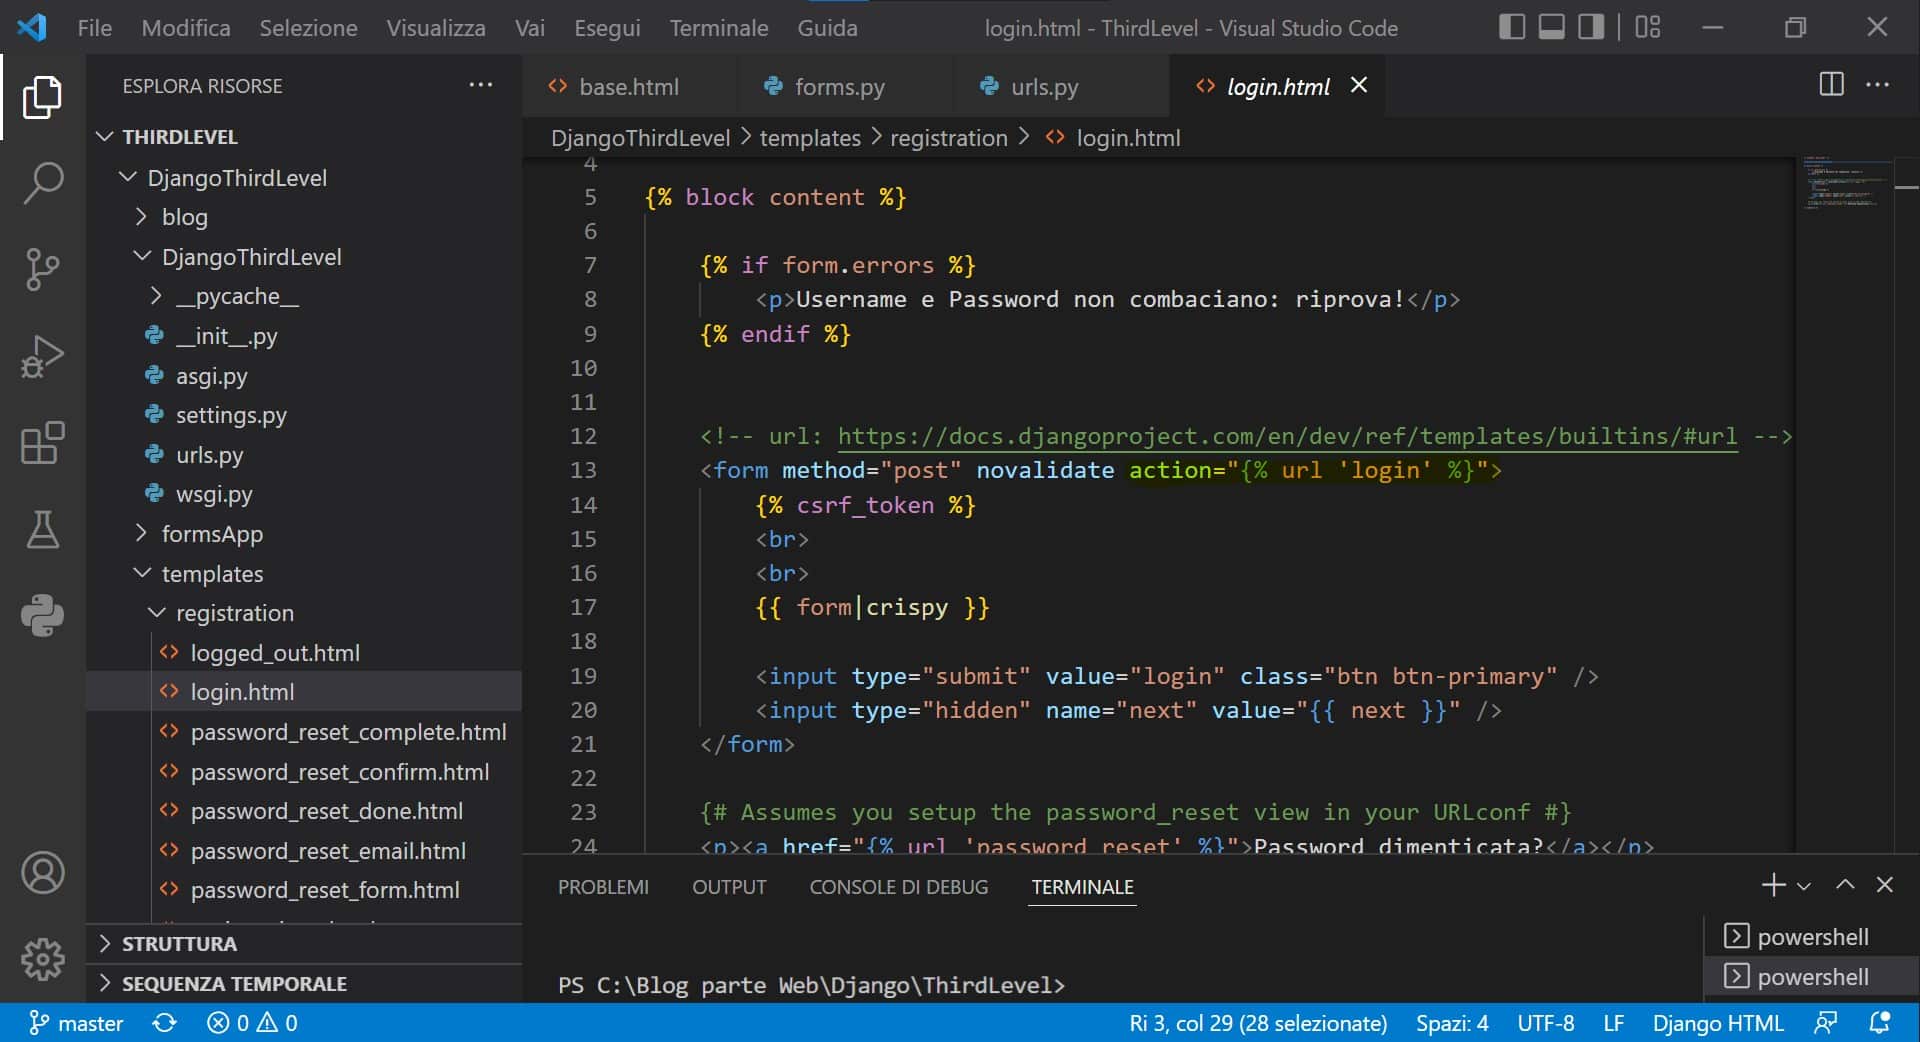1920x1042 pixels.
Task: Open the Testing flask view
Action: pyautogui.click(x=42, y=529)
